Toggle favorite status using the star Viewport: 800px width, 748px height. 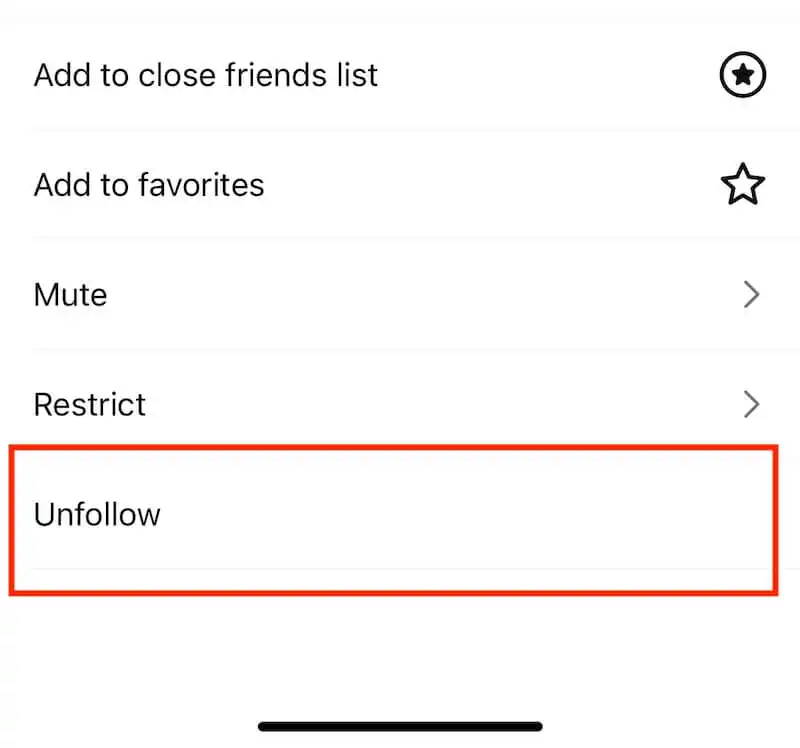coord(742,185)
